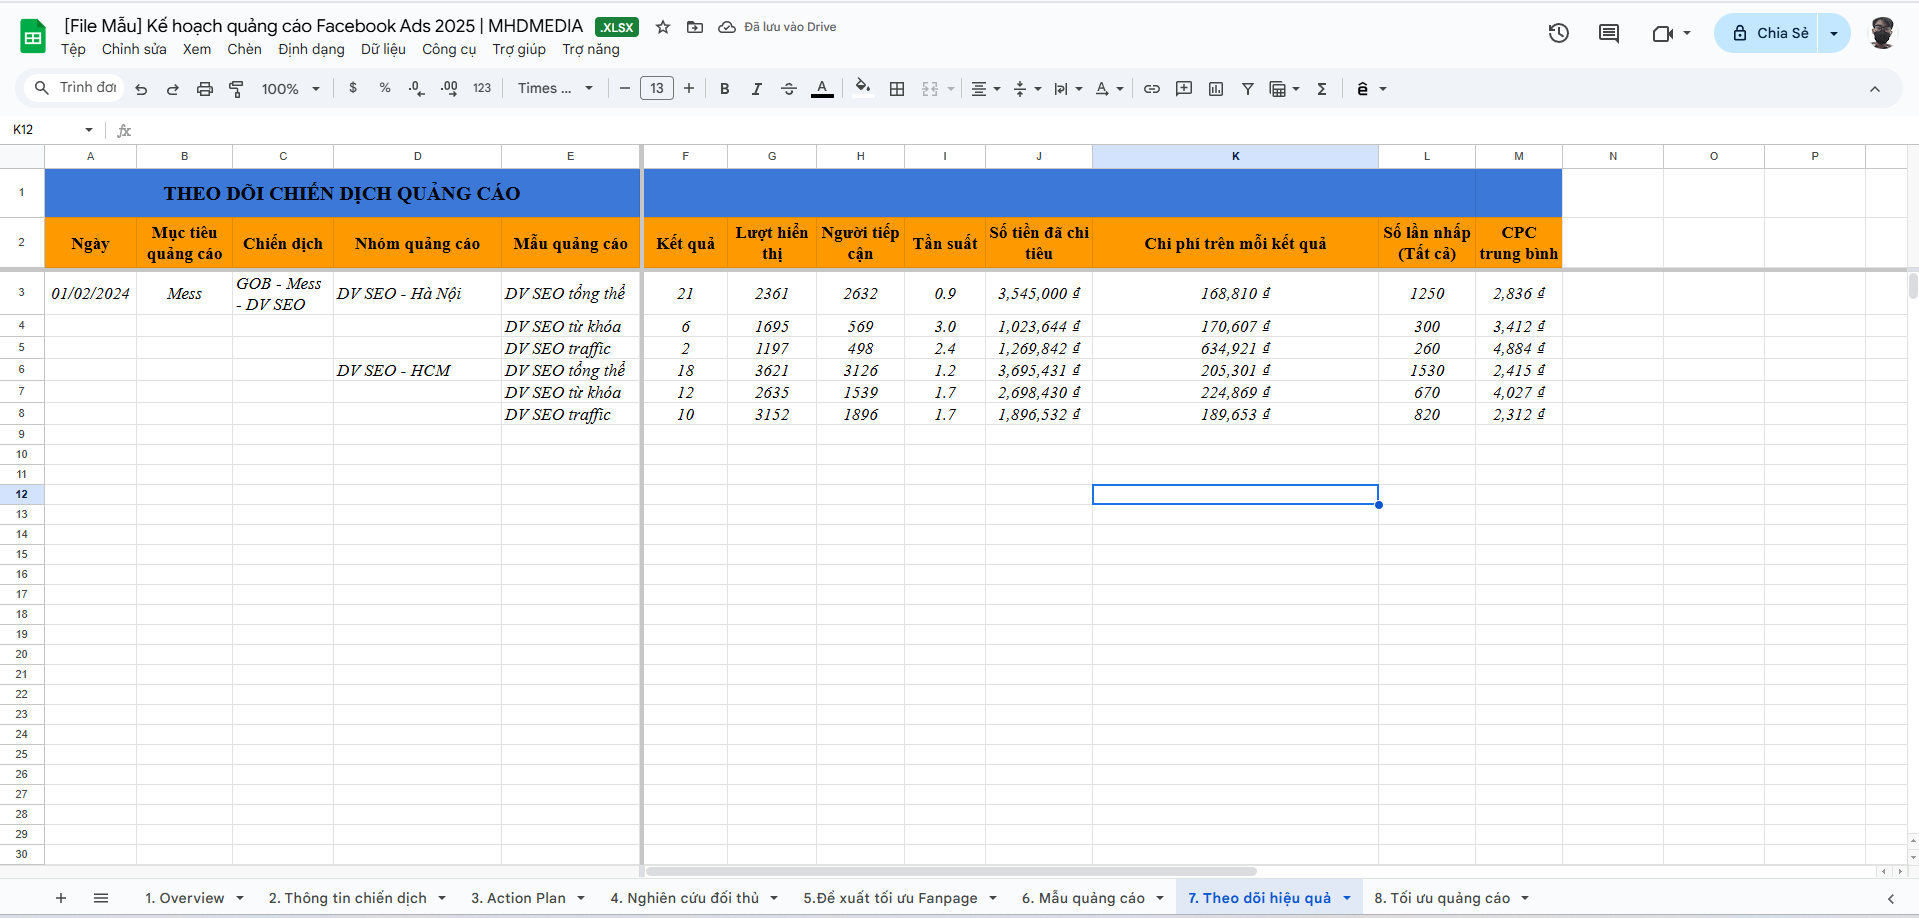Toggle italic formatting

pos(757,89)
